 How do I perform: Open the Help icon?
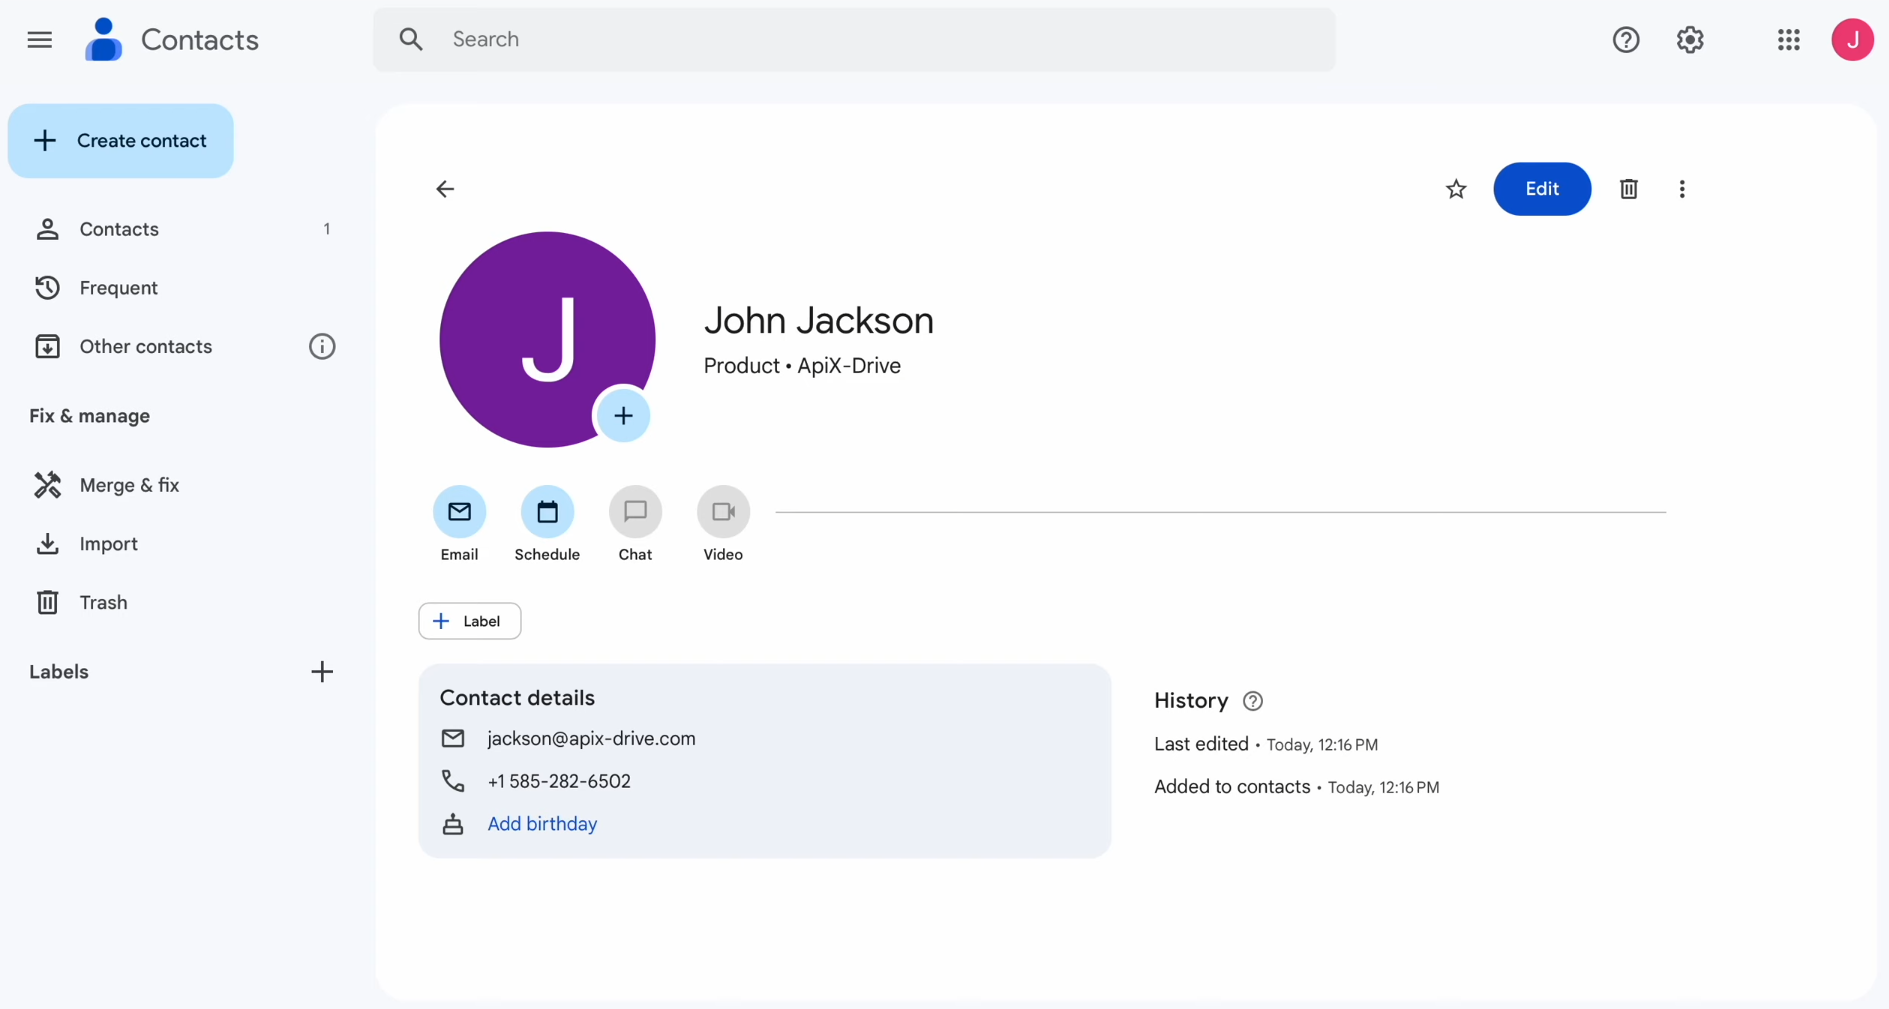click(1626, 39)
